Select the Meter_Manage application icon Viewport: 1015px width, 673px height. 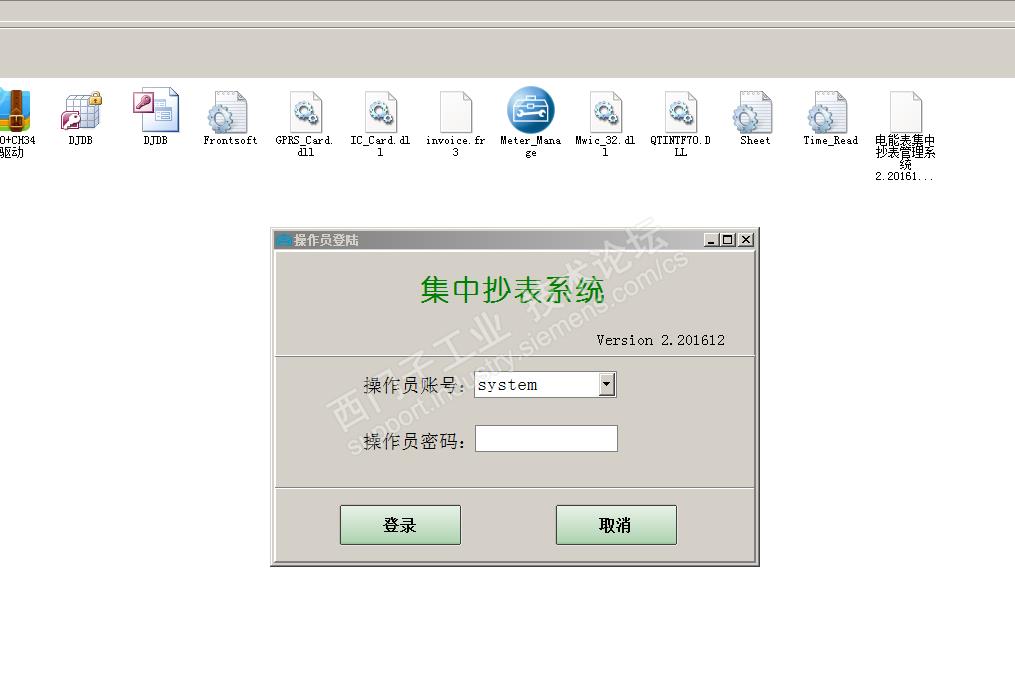[530, 110]
